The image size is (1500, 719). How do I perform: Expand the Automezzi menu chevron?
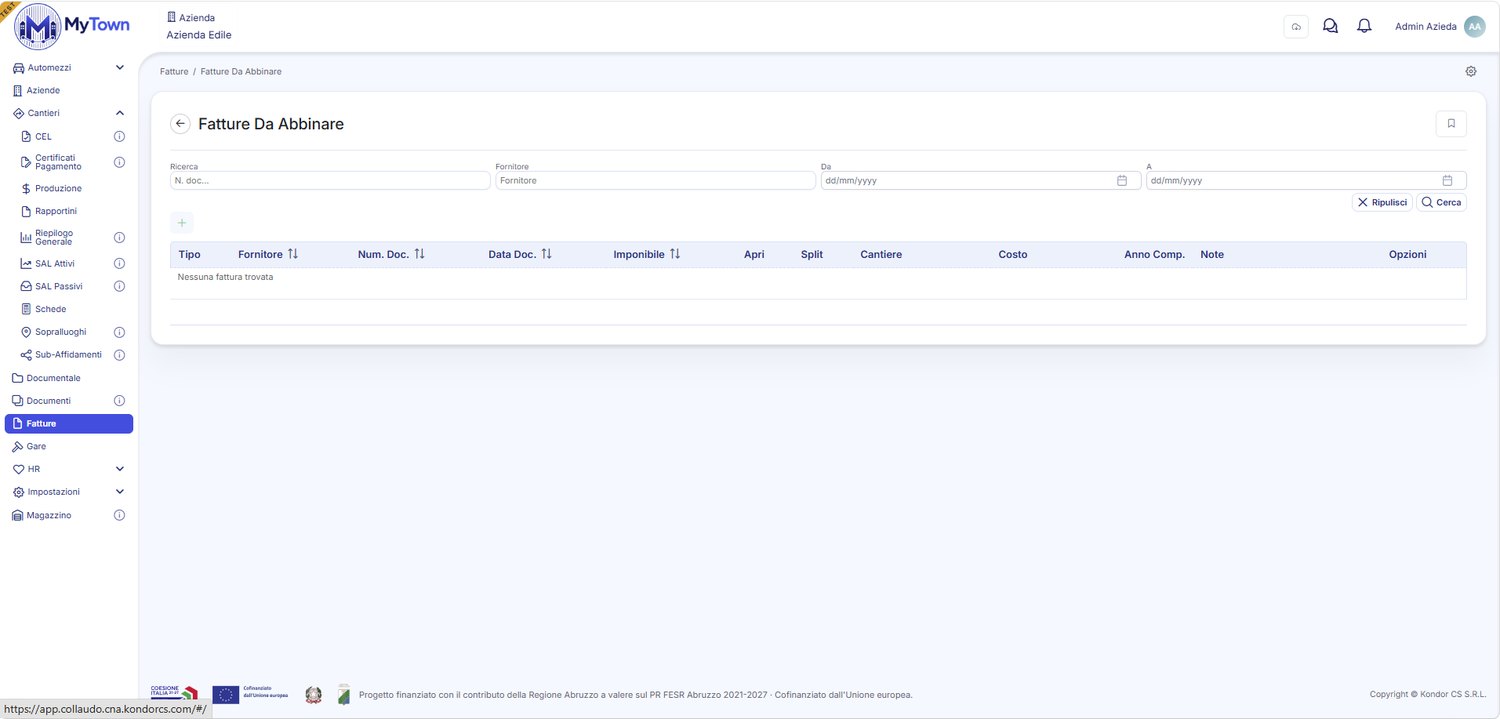coord(120,68)
